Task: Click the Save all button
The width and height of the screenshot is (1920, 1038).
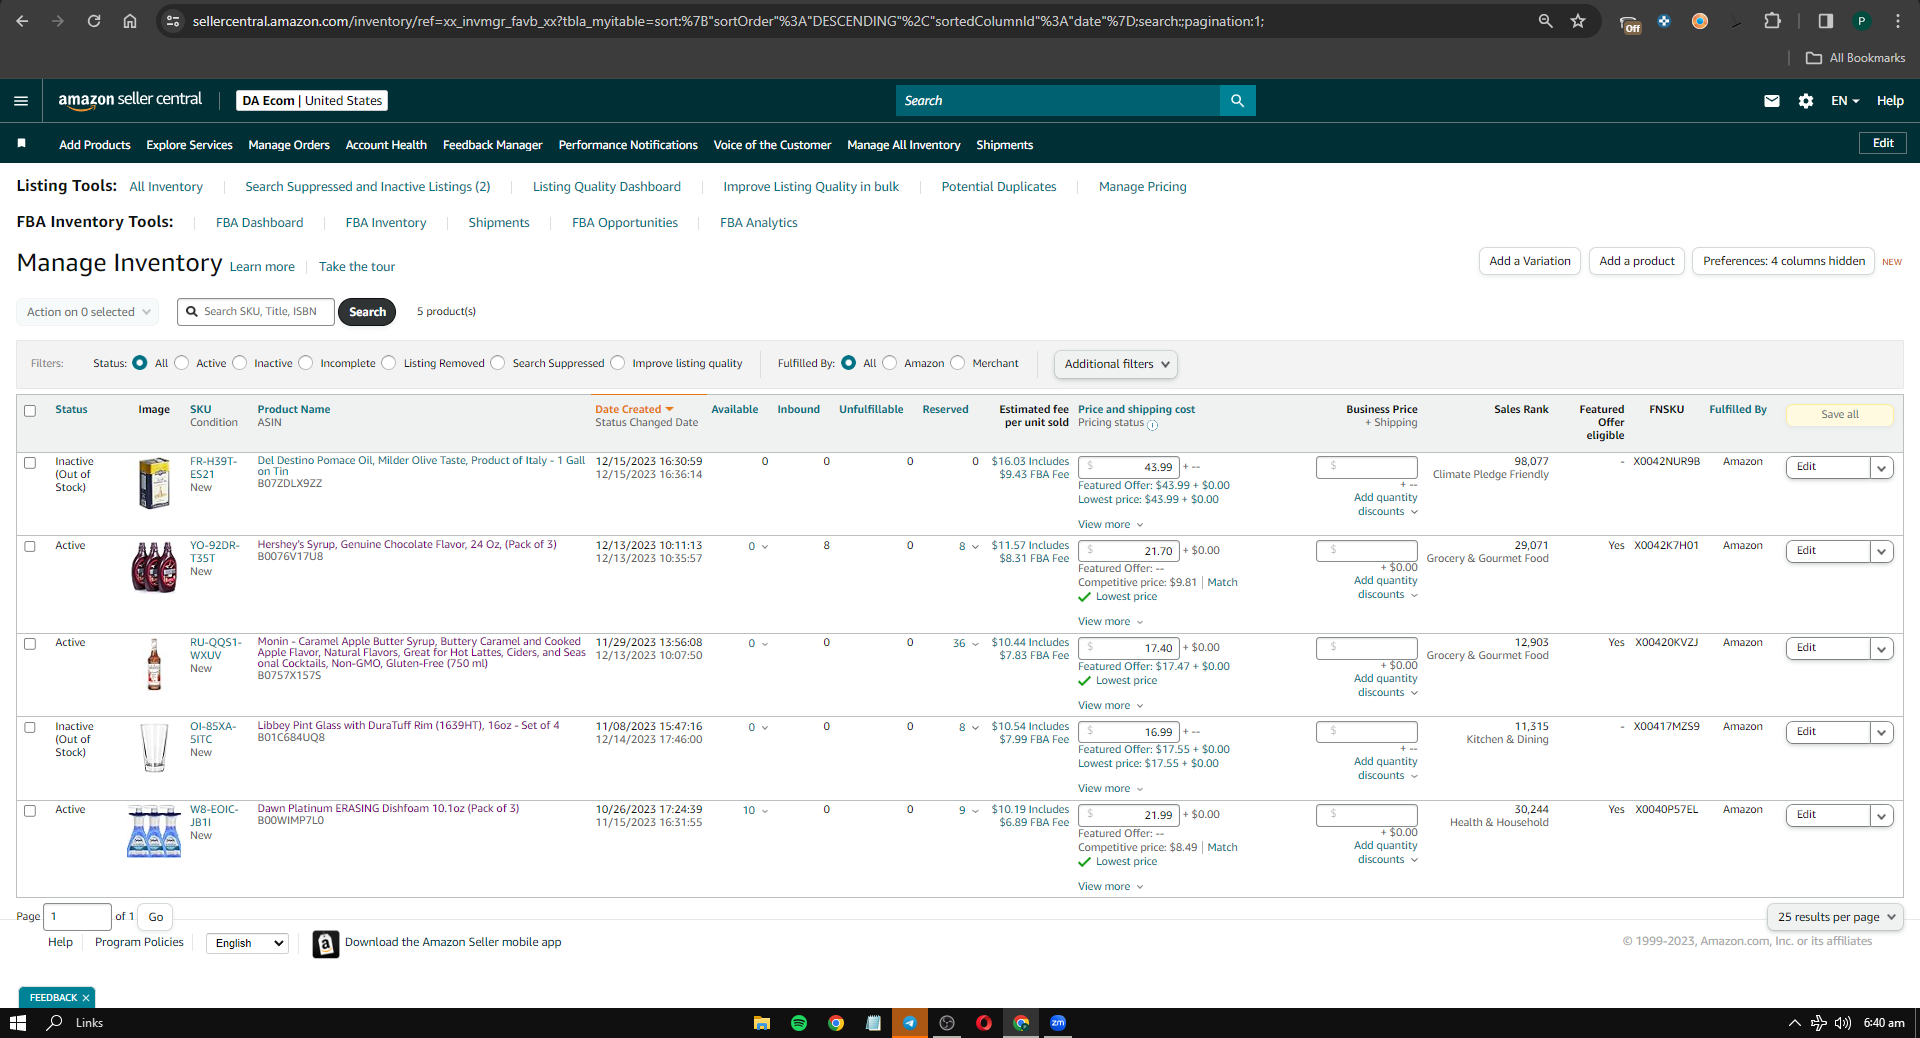Action: 1840,415
